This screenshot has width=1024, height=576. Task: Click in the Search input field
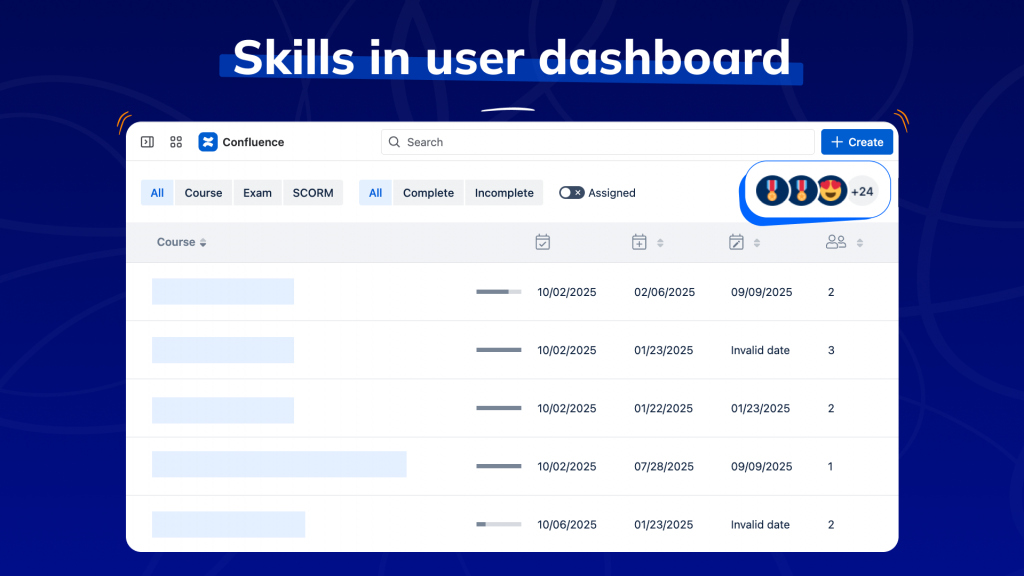(600, 142)
